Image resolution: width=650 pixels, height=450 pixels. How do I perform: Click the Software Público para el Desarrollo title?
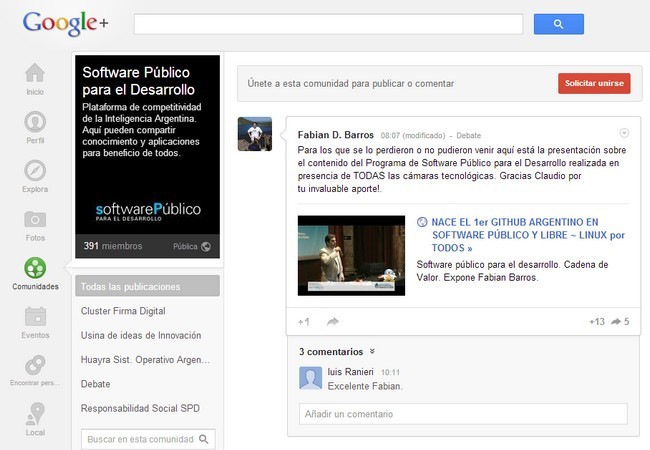coord(138,81)
